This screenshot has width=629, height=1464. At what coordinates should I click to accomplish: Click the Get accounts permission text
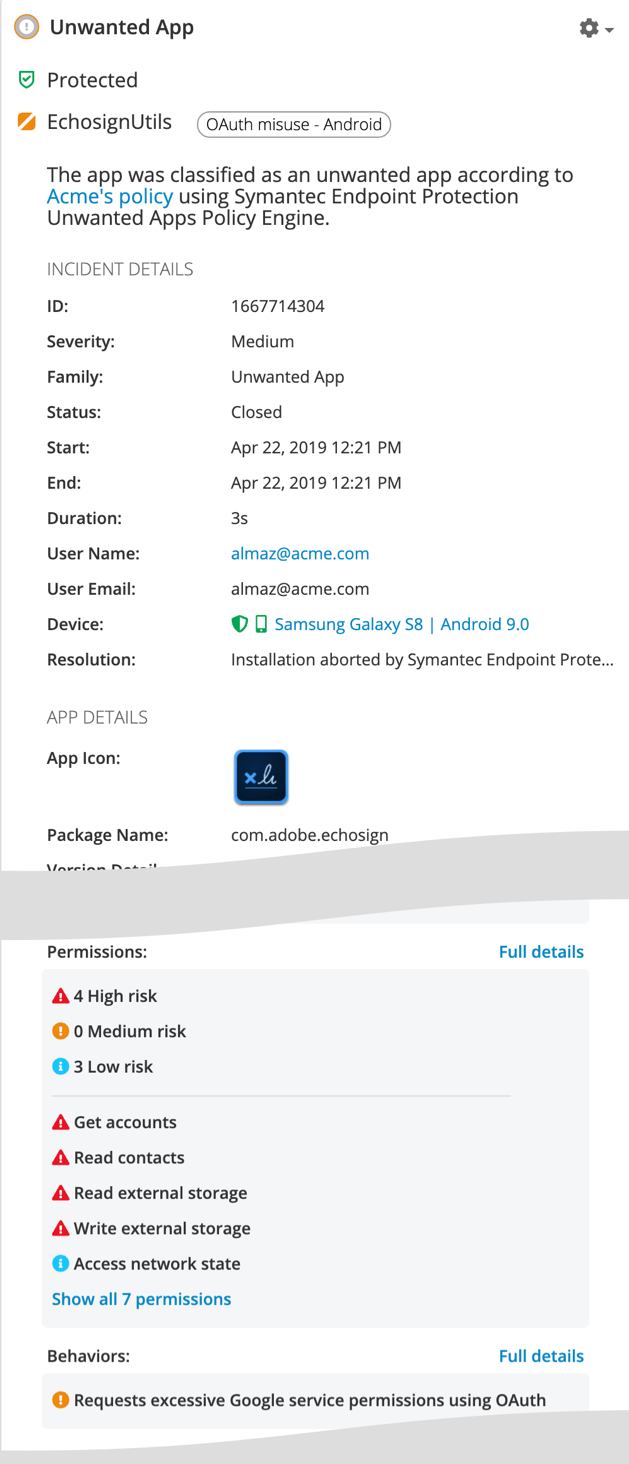[x=125, y=1122]
